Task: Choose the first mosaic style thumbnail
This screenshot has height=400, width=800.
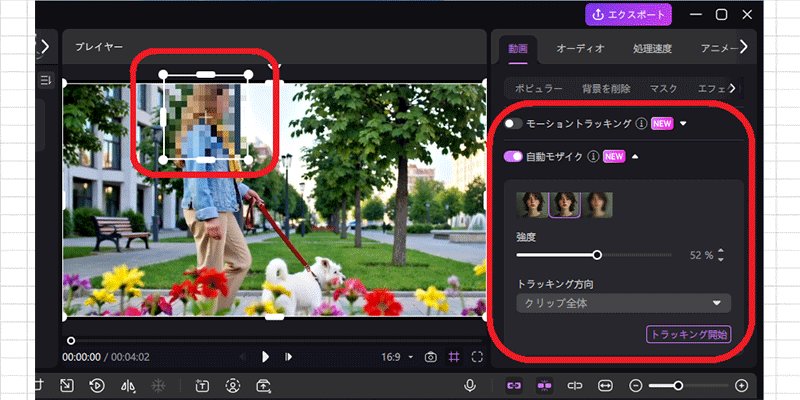Action: (x=532, y=205)
